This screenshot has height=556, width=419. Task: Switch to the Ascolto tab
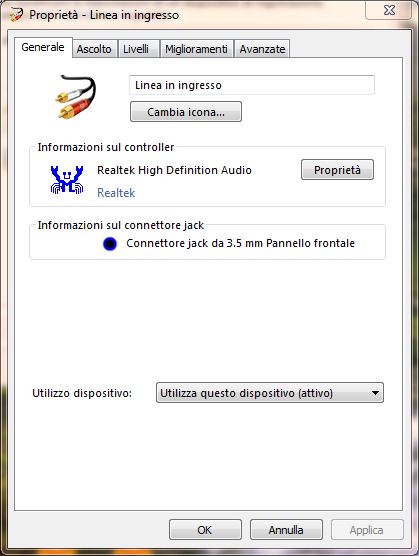pyautogui.click(x=94, y=49)
